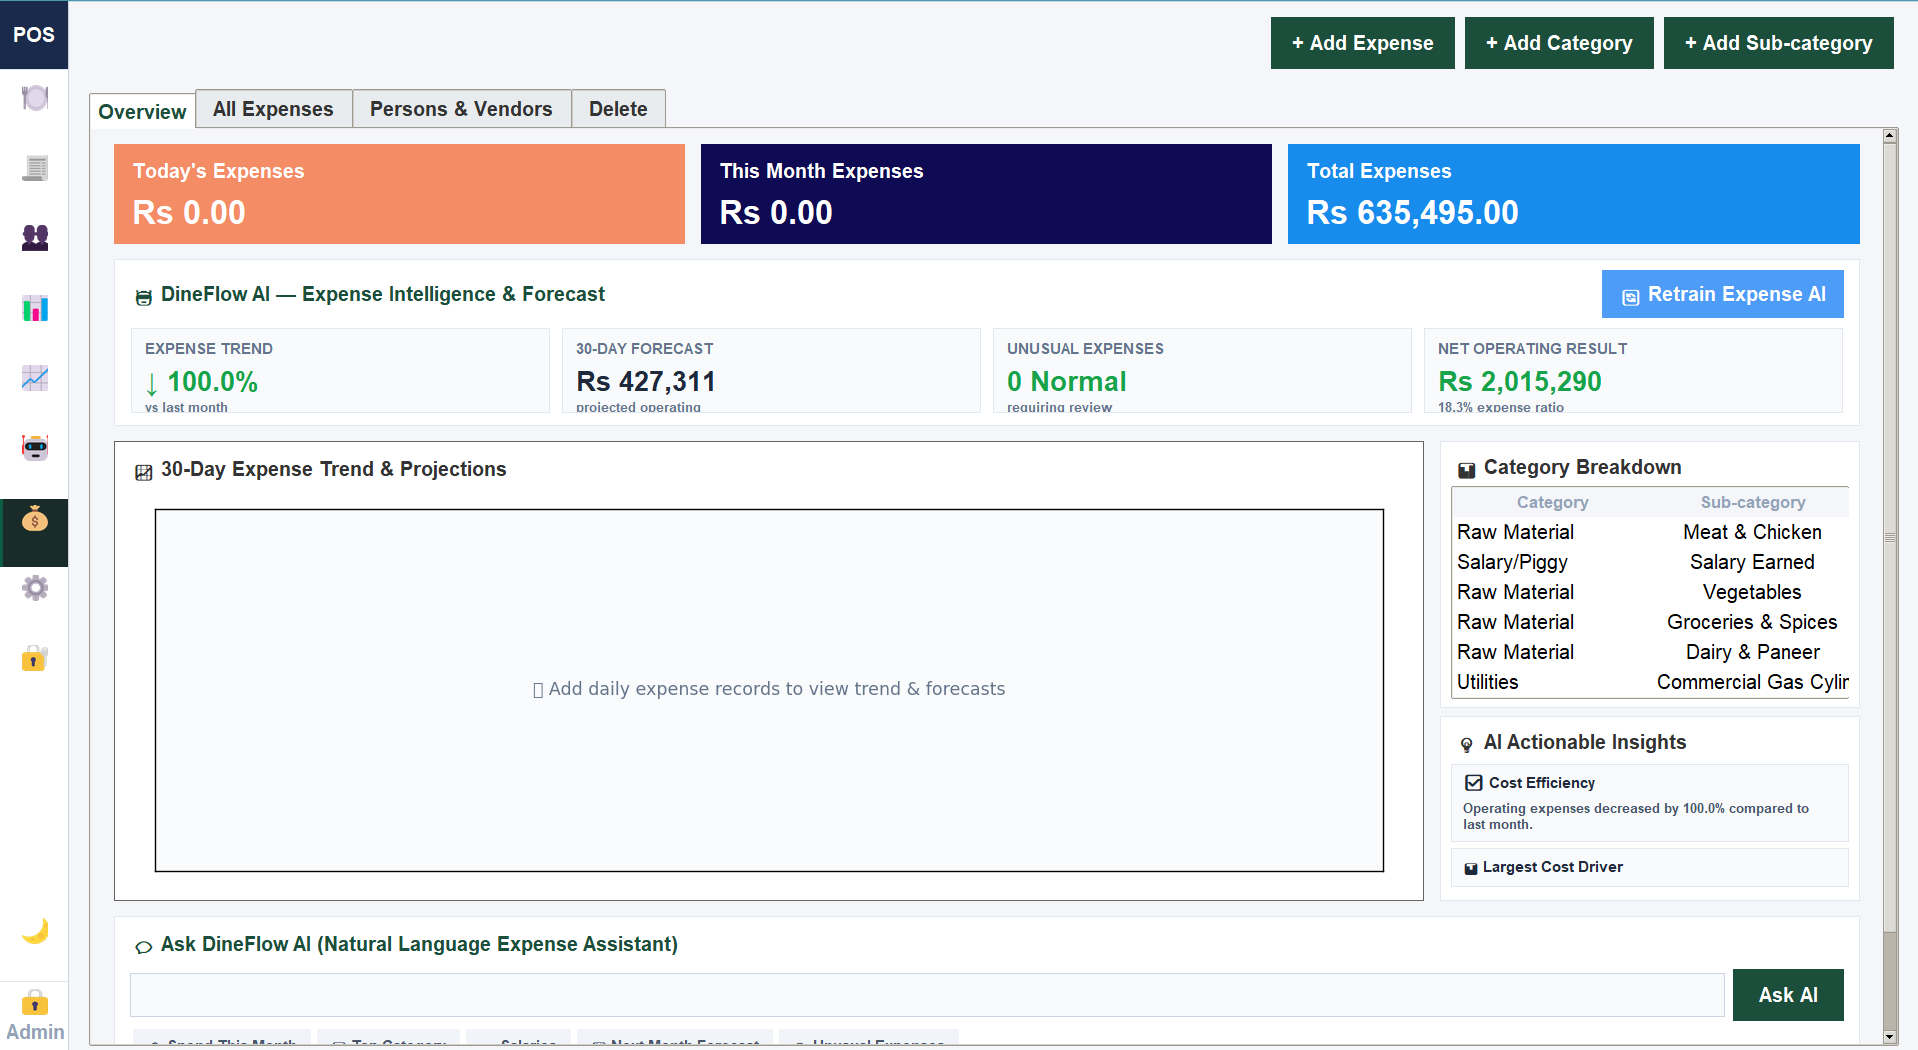Click the Groceries & Spices sub-category cell
This screenshot has height=1050, width=1918.
point(1752,622)
